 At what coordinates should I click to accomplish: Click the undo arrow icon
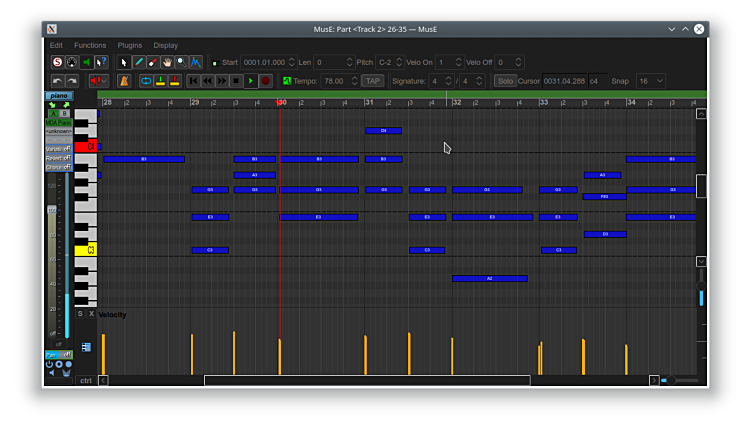click(58, 81)
